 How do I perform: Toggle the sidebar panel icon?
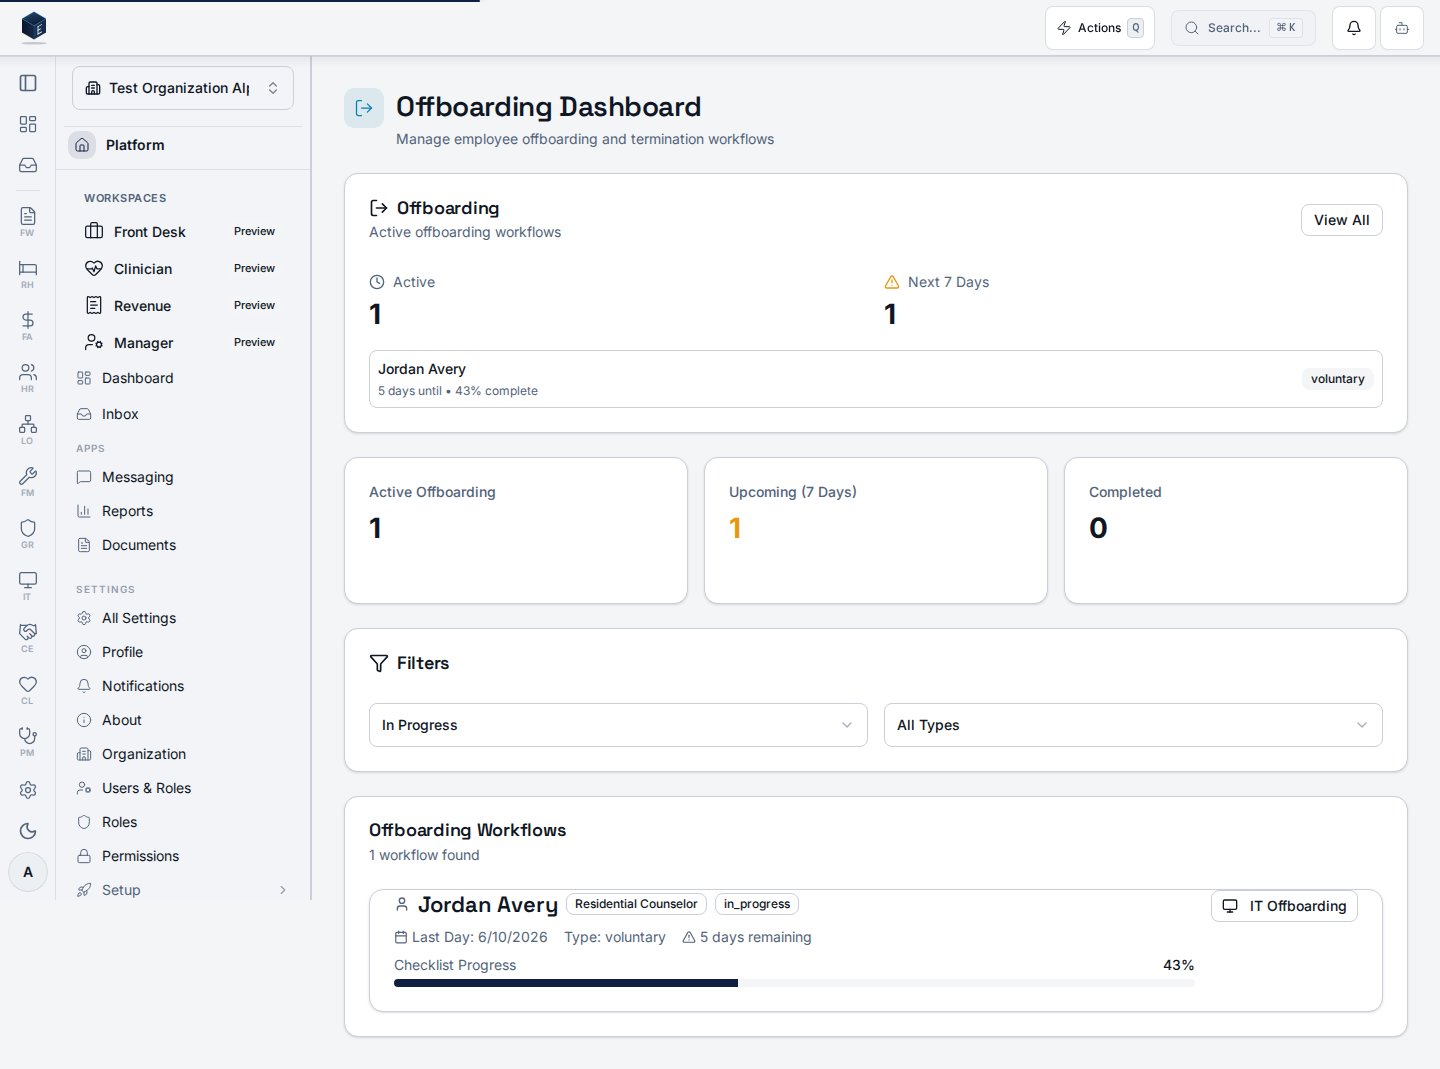click(x=28, y=83)
